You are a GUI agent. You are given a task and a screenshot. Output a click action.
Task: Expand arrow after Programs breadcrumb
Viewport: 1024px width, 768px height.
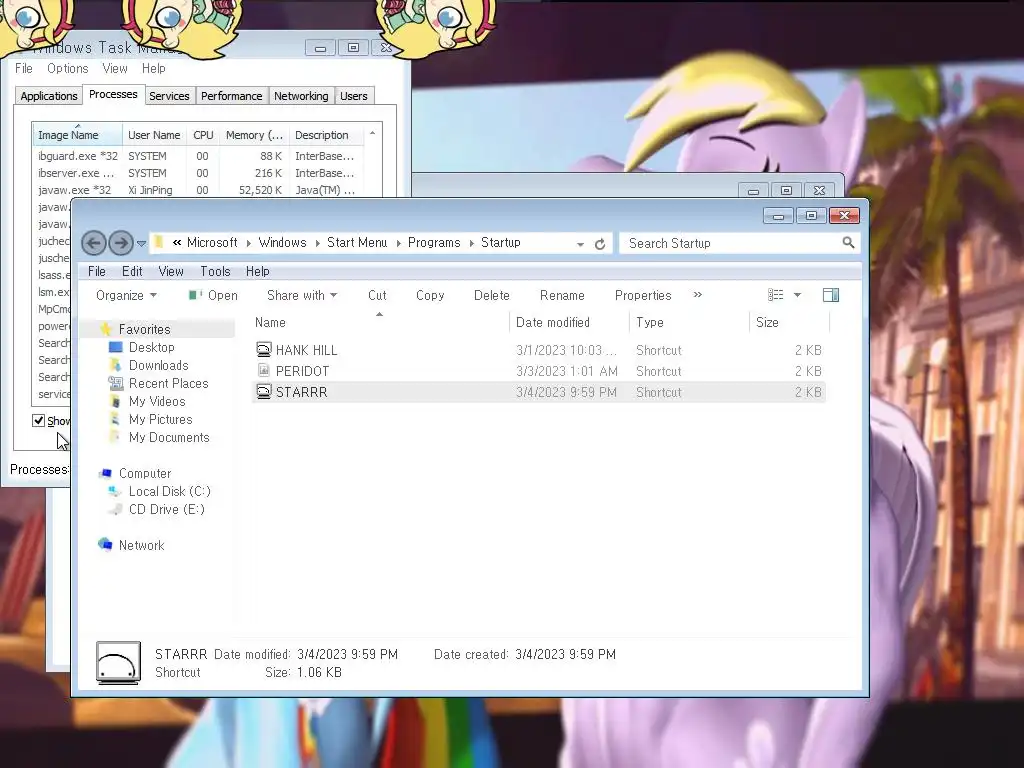point(471,244)
